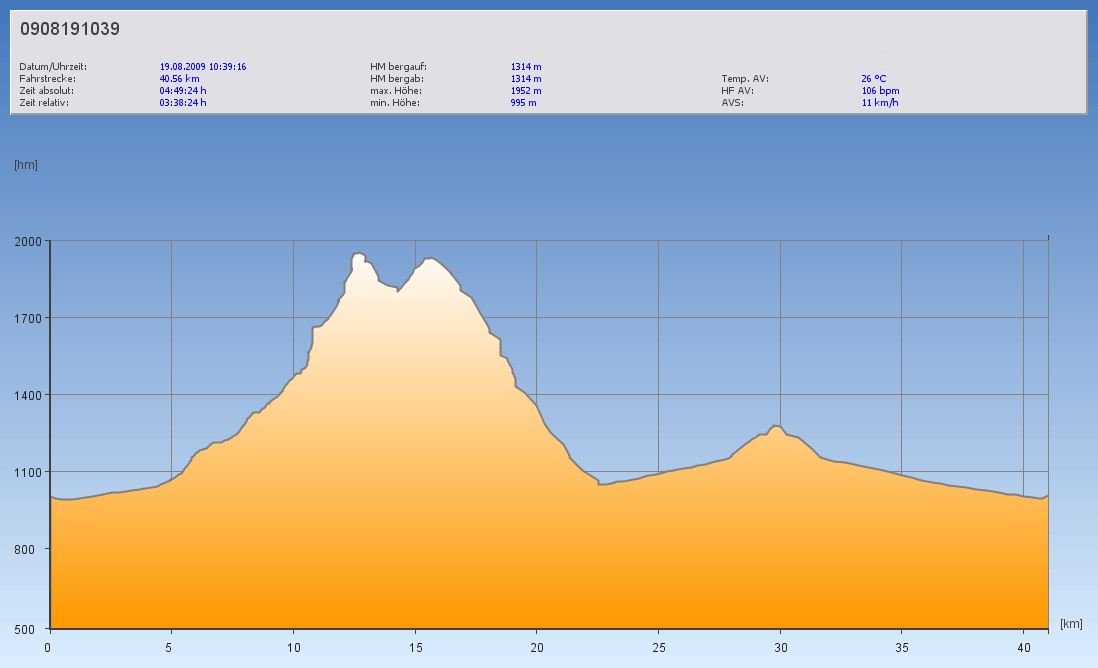Click the 800 tick on the height axis
1098x668 pixels.
(29, 550)
